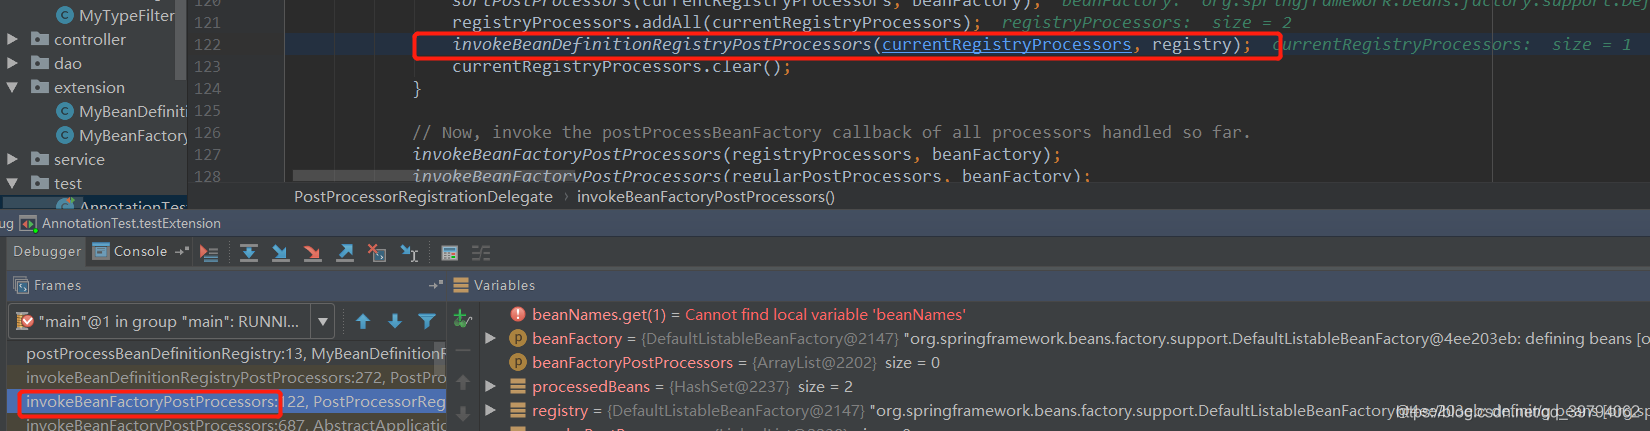Viewport: 1650px width, 431px height.
Task: Click line number 126 in gutter
Action: click(207, 132)
